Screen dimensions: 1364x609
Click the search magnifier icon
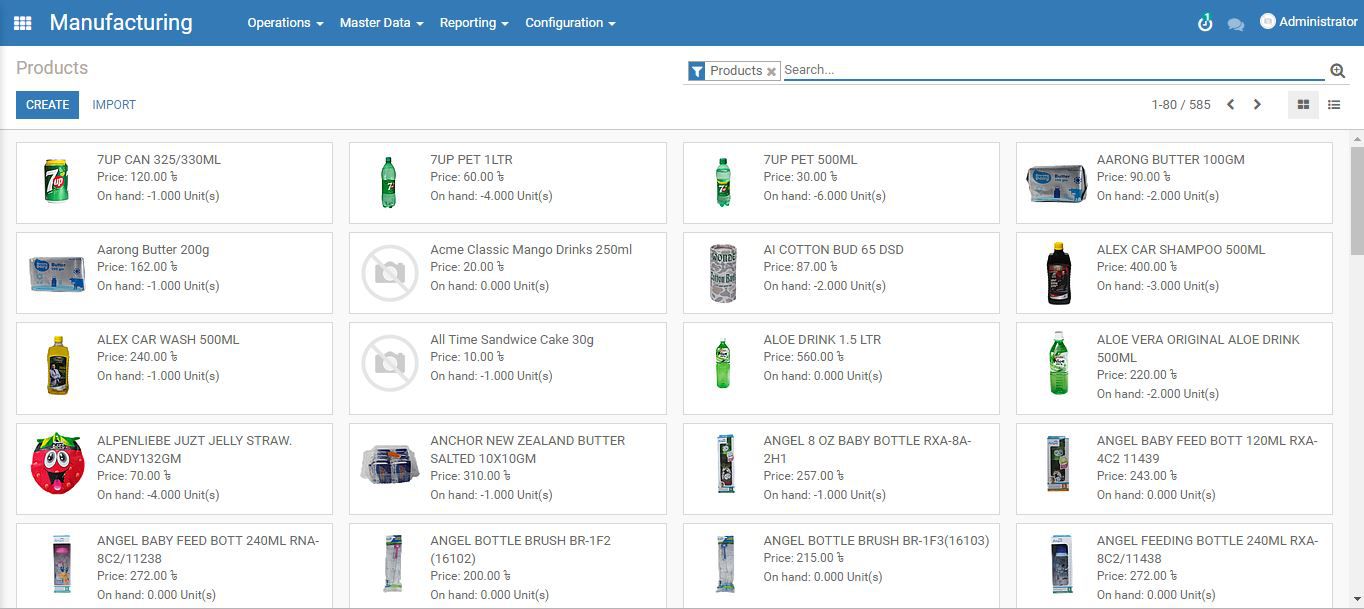[x=1337, y=71]
